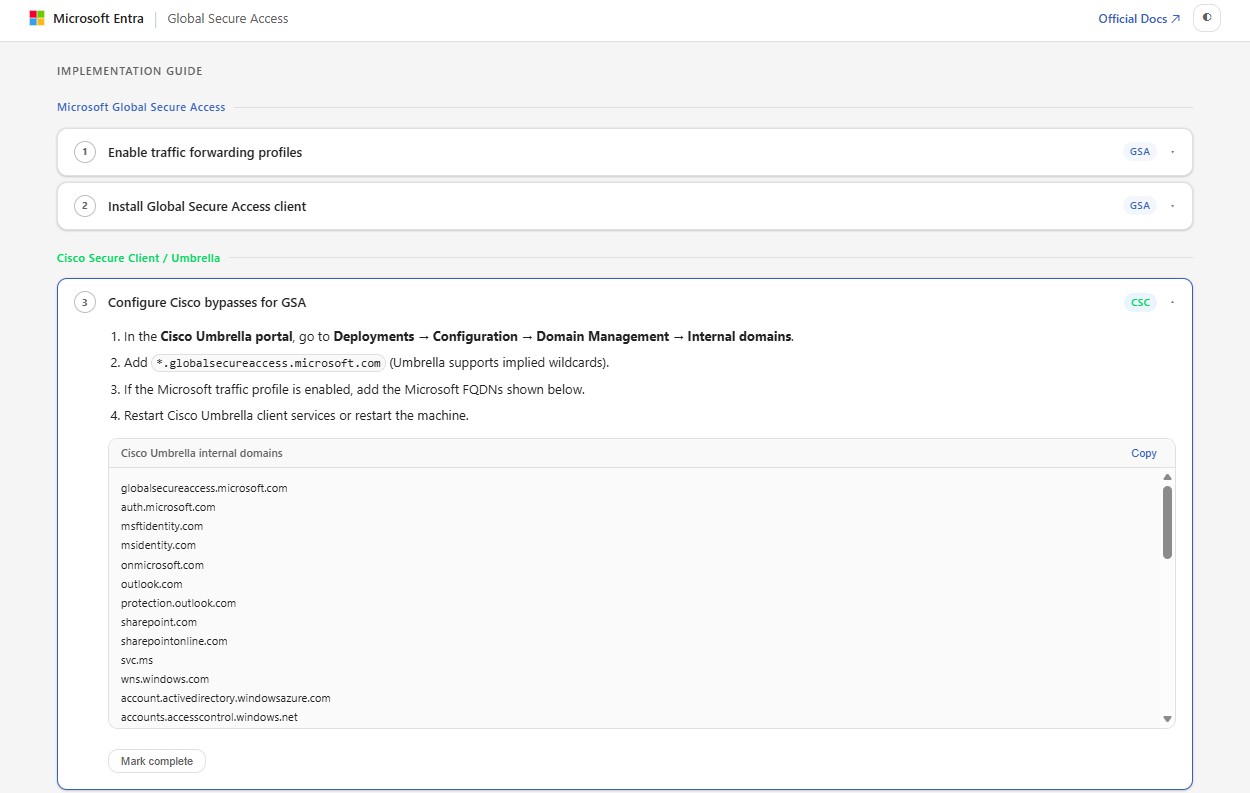The image size is (1250, 793).
Task: Select the sharepoint.com line in the list
Action: pyautogui.click(x=159, y=622)
